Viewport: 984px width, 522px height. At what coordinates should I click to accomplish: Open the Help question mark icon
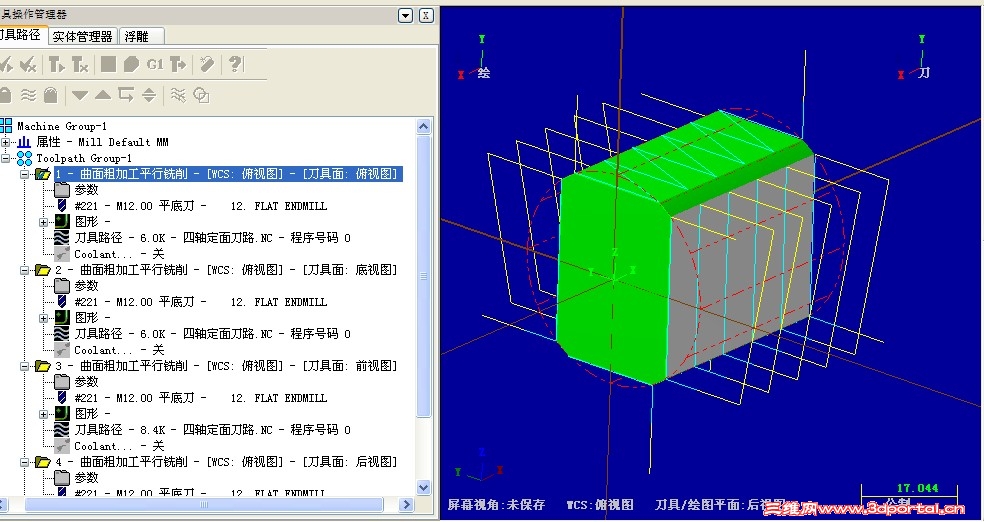click(235, 64)
